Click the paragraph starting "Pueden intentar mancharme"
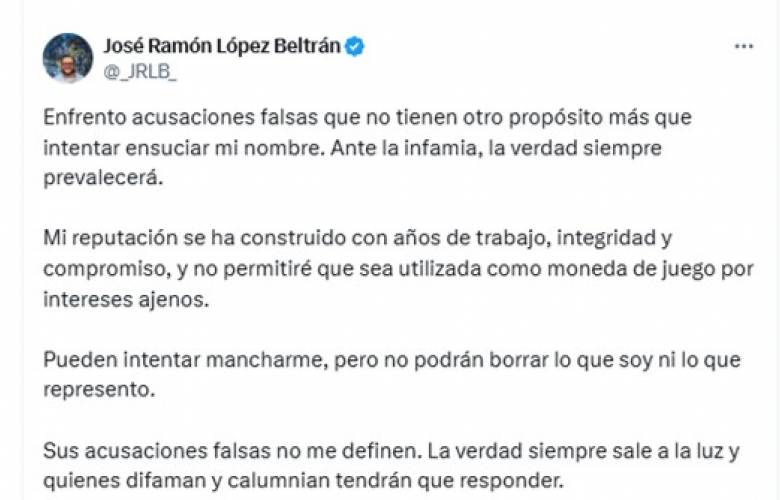780x500 pixels. point(367,375)
